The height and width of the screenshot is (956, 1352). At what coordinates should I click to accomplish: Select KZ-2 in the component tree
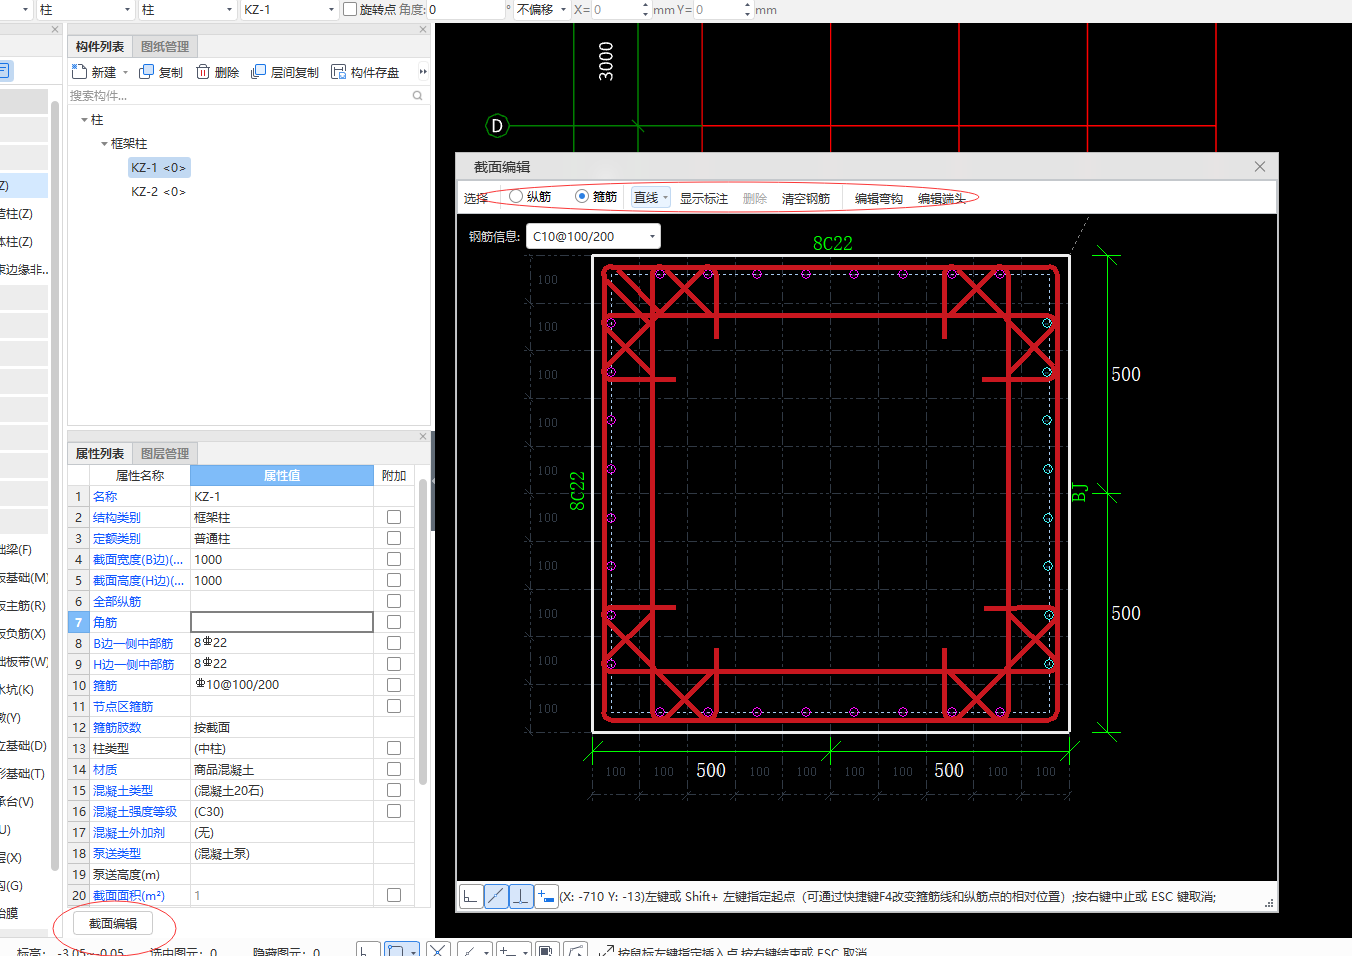click(158, 192)
